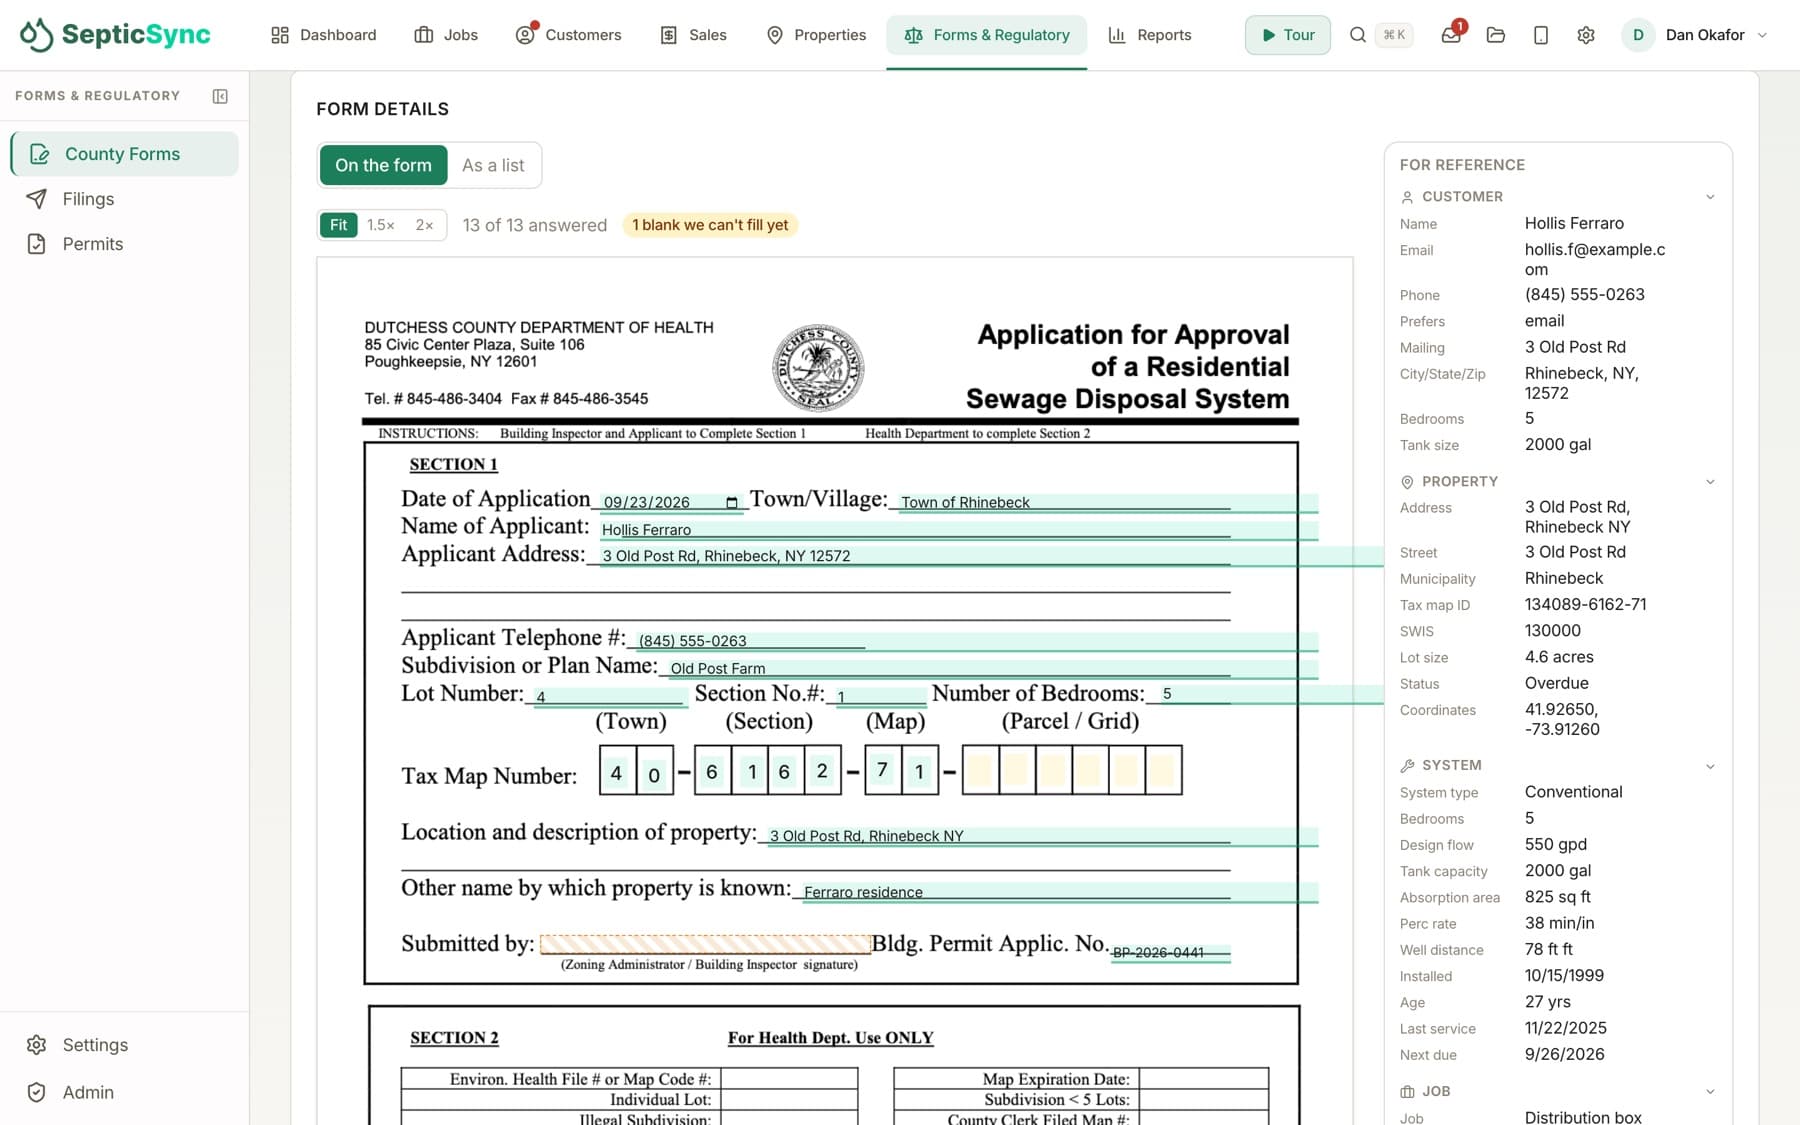This screenshot has width=1800, height=1125.
Task: Open Permits in sidebar
Action: click(x=125, y=244)
